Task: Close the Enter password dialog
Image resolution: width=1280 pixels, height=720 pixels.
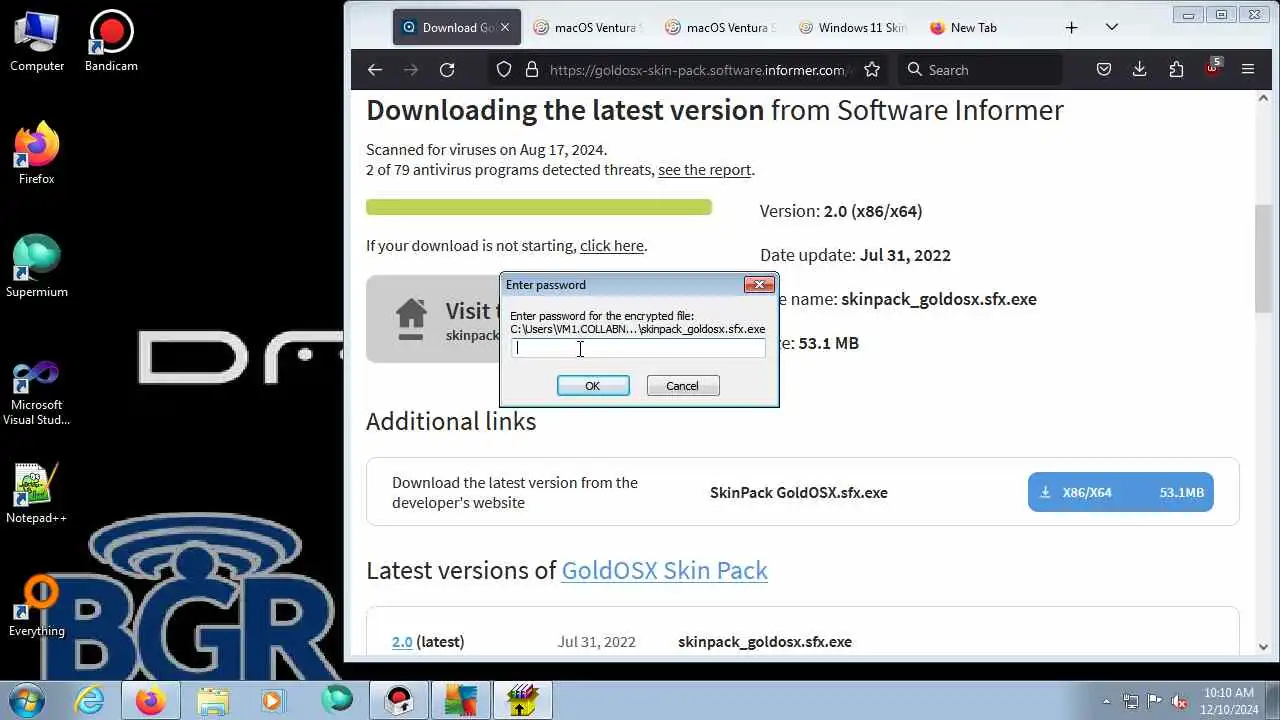Action: [x=759, y=285]
